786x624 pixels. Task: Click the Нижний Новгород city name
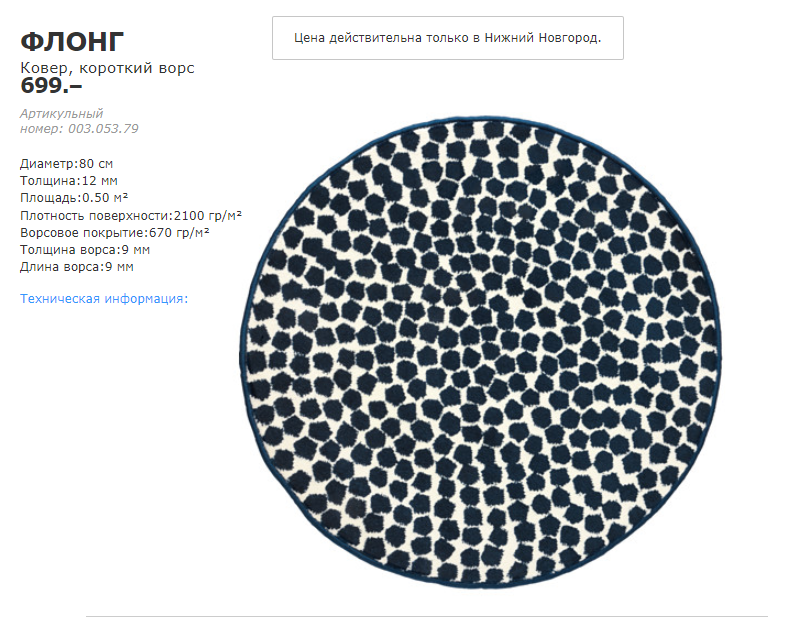541,38
